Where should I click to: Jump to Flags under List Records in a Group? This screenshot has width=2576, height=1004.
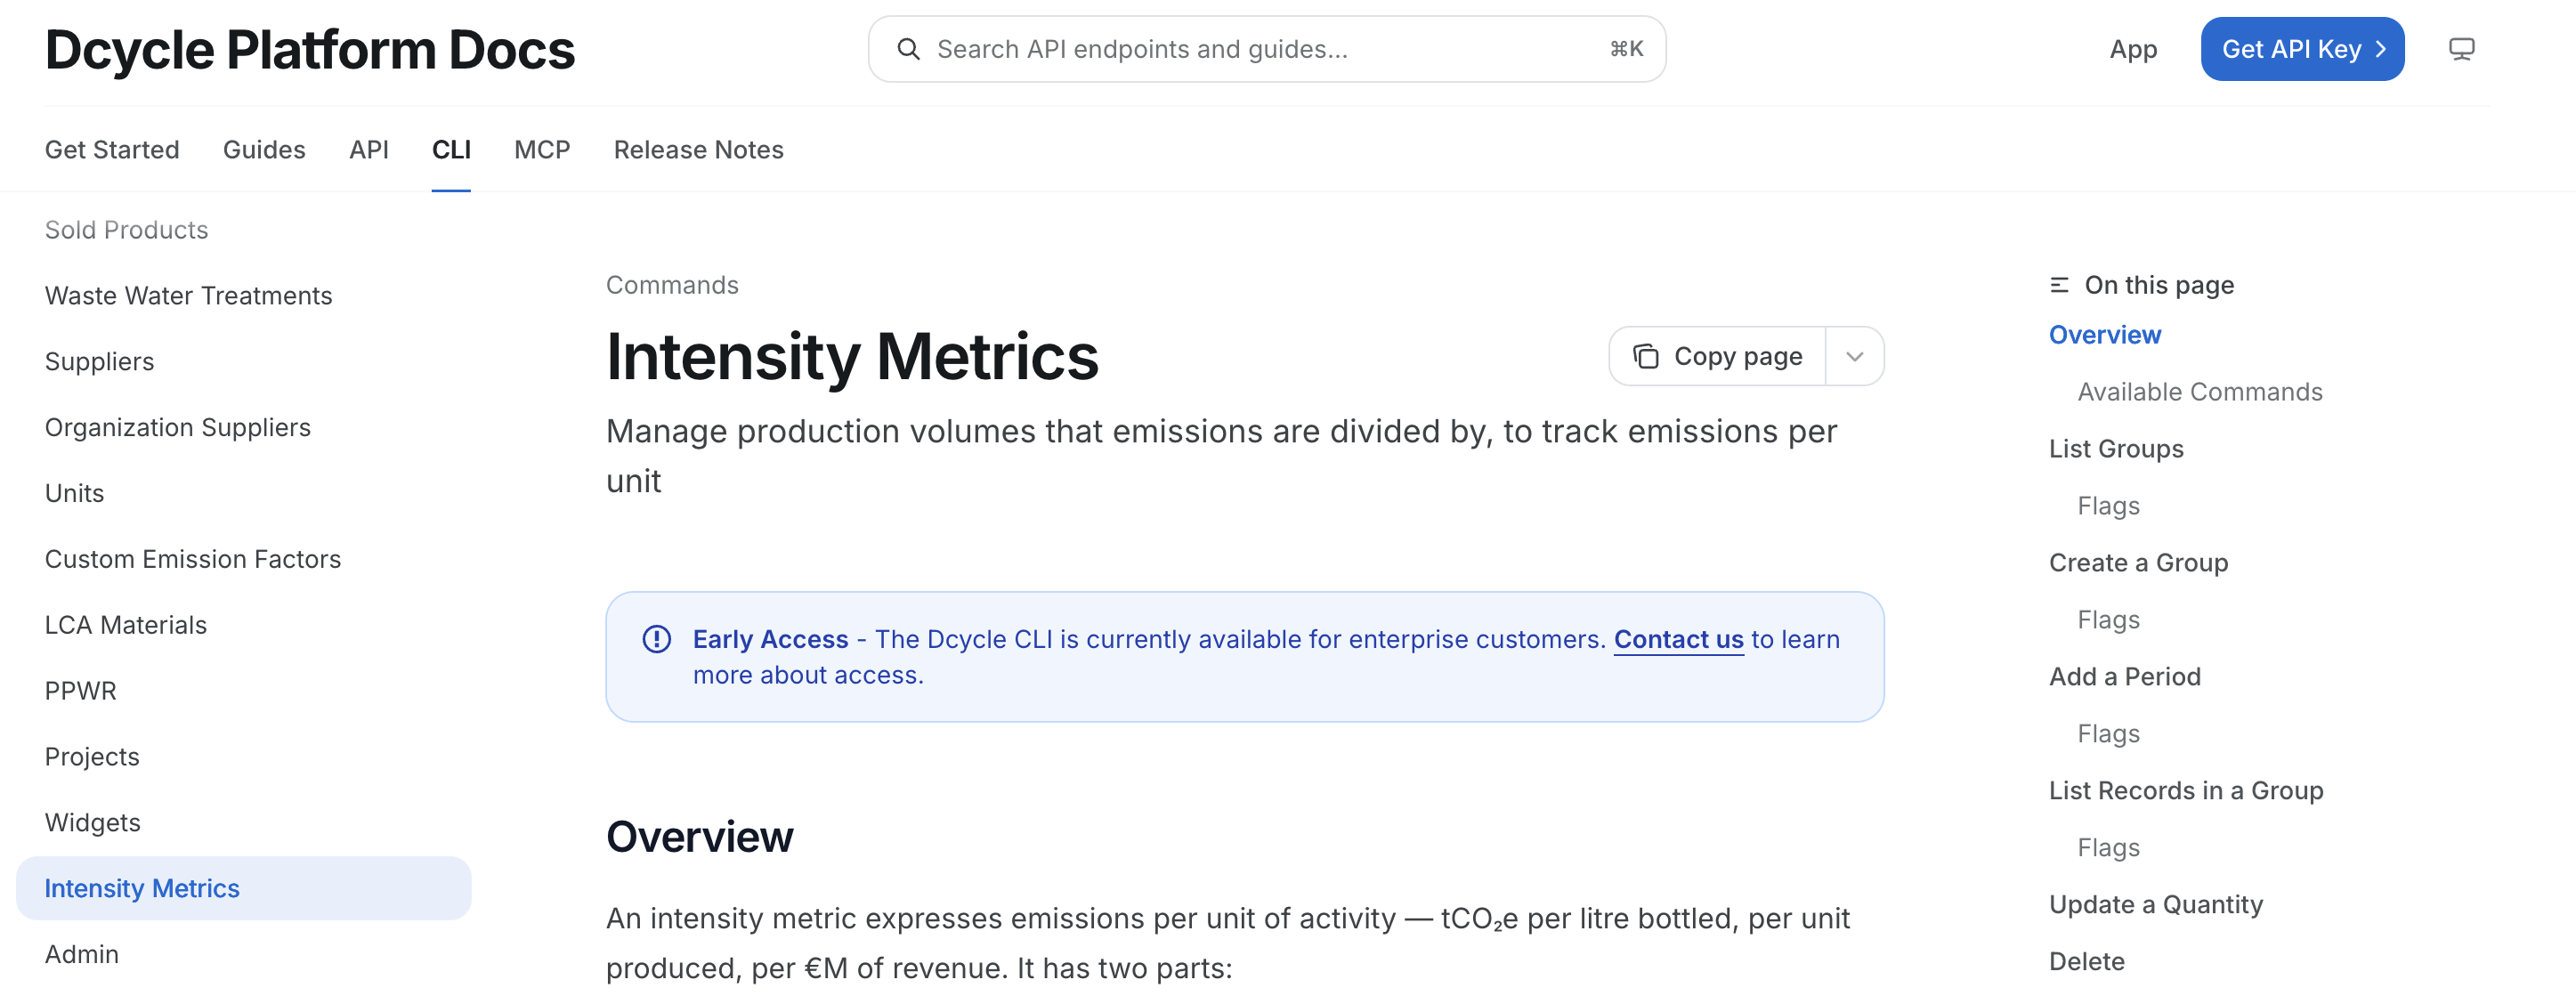coord(2108,848)
